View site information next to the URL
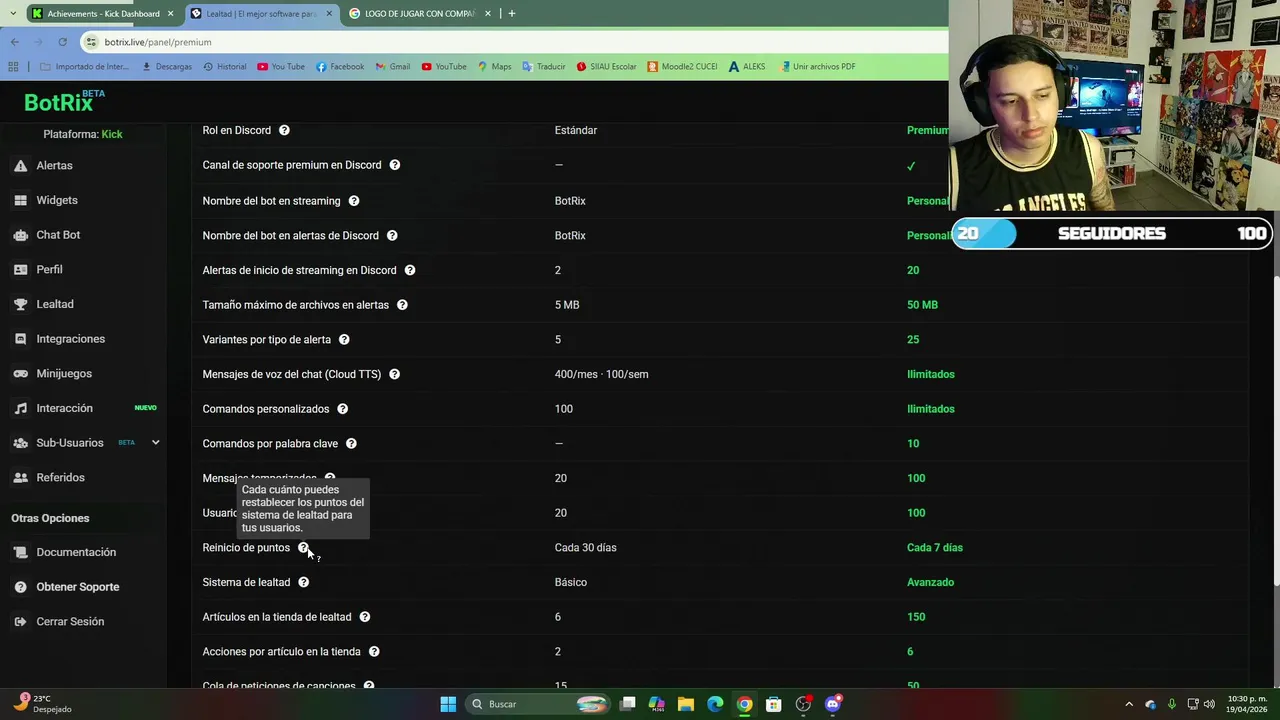 (x=92, y=42)
